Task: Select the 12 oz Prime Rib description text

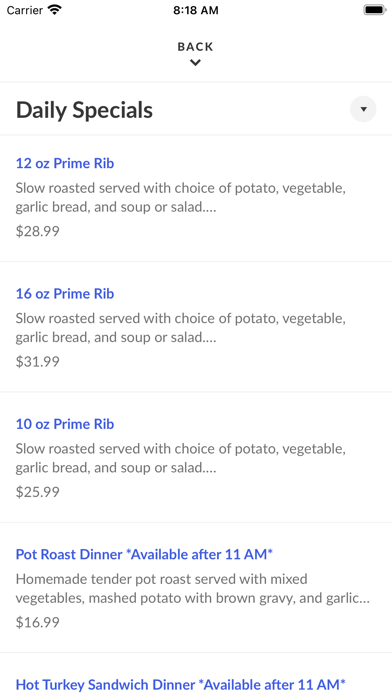Action: click(181, 198)
